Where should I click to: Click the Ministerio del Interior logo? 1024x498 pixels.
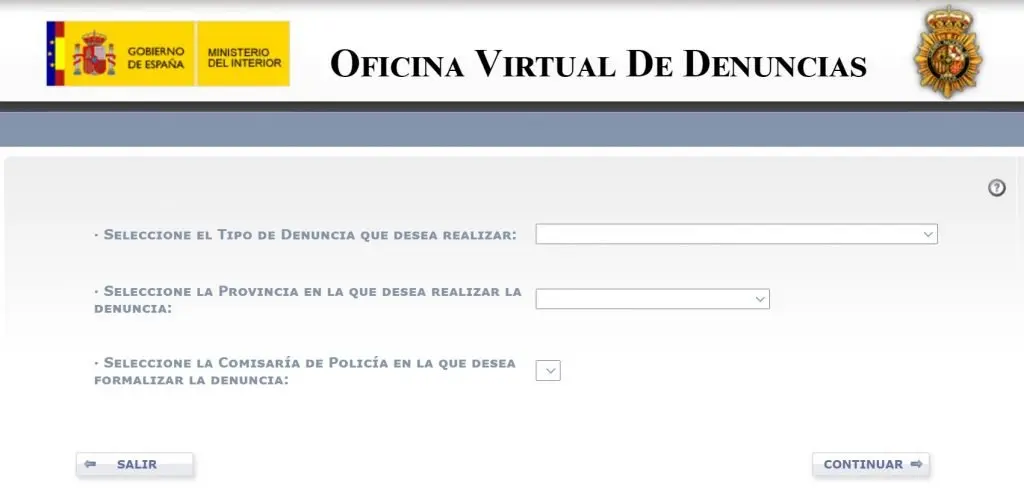243,54
